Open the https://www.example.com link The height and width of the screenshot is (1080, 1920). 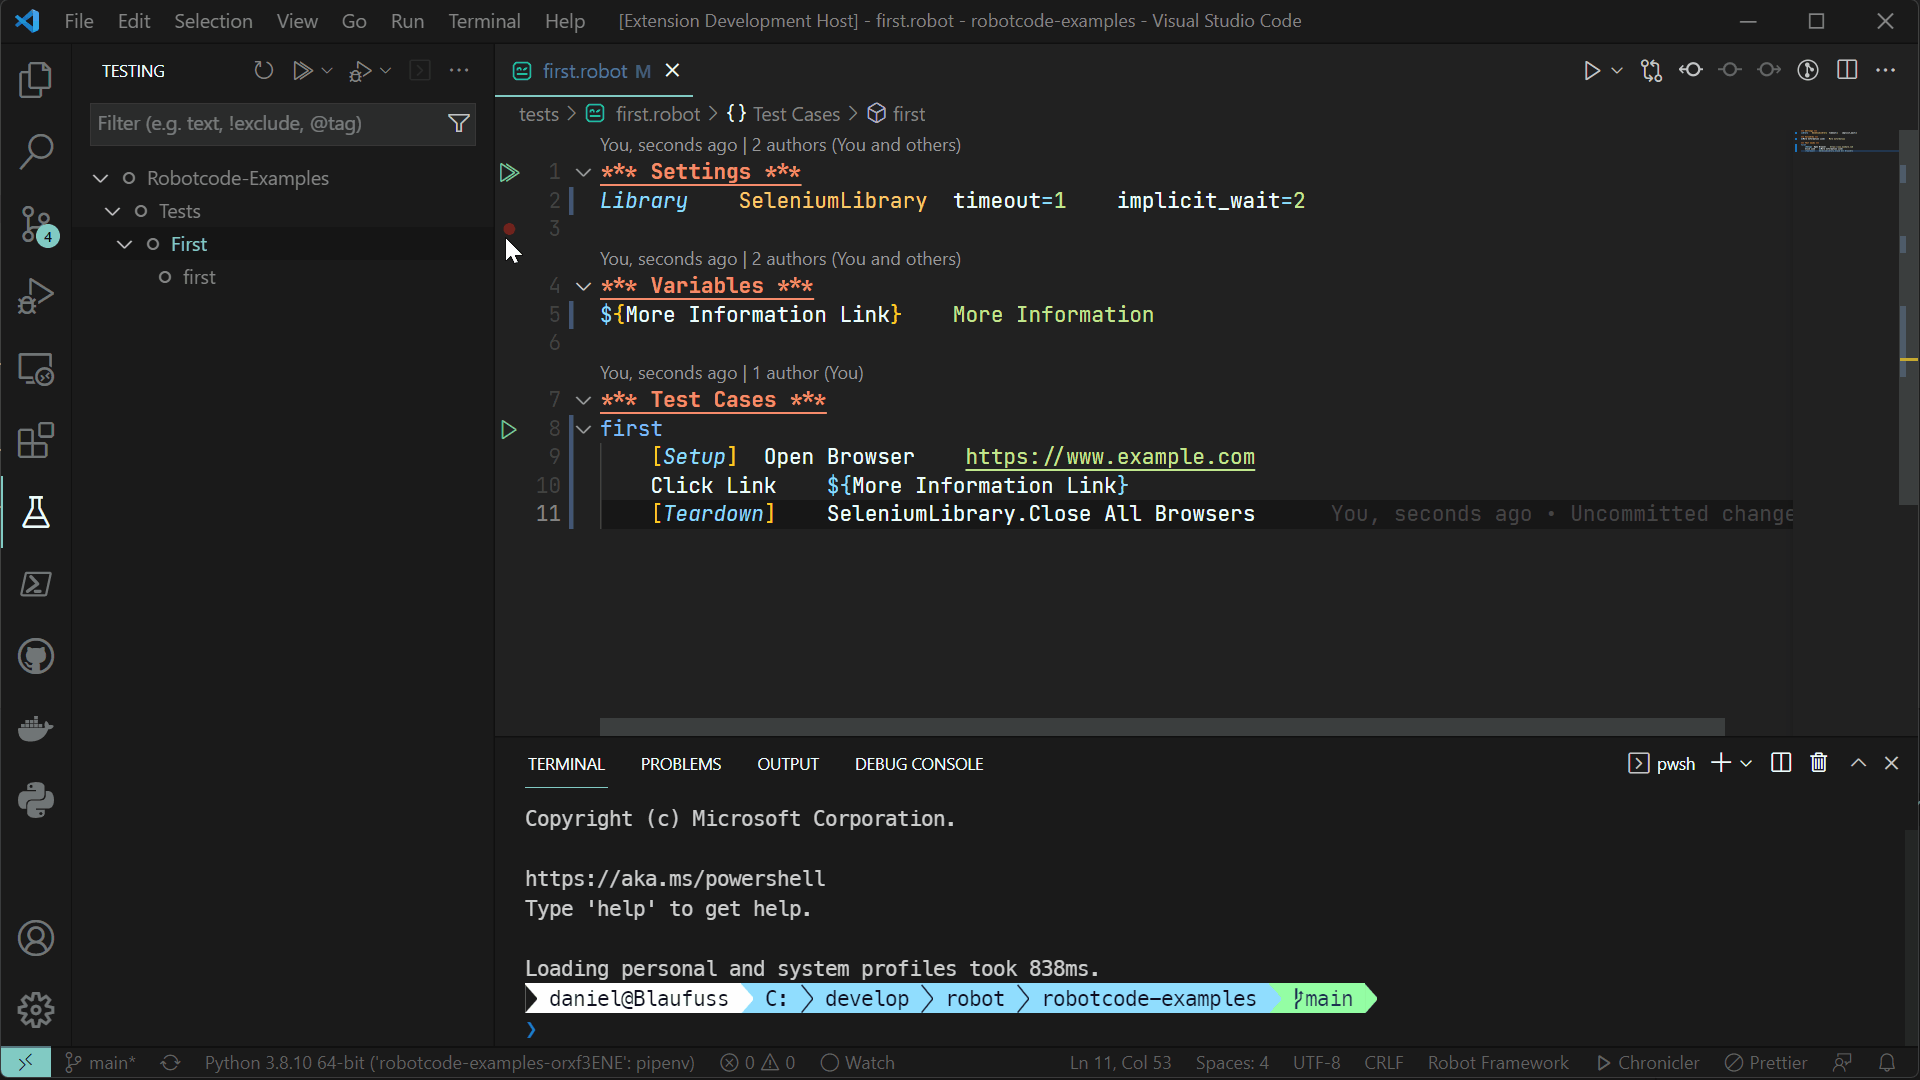coord(1109,457)
